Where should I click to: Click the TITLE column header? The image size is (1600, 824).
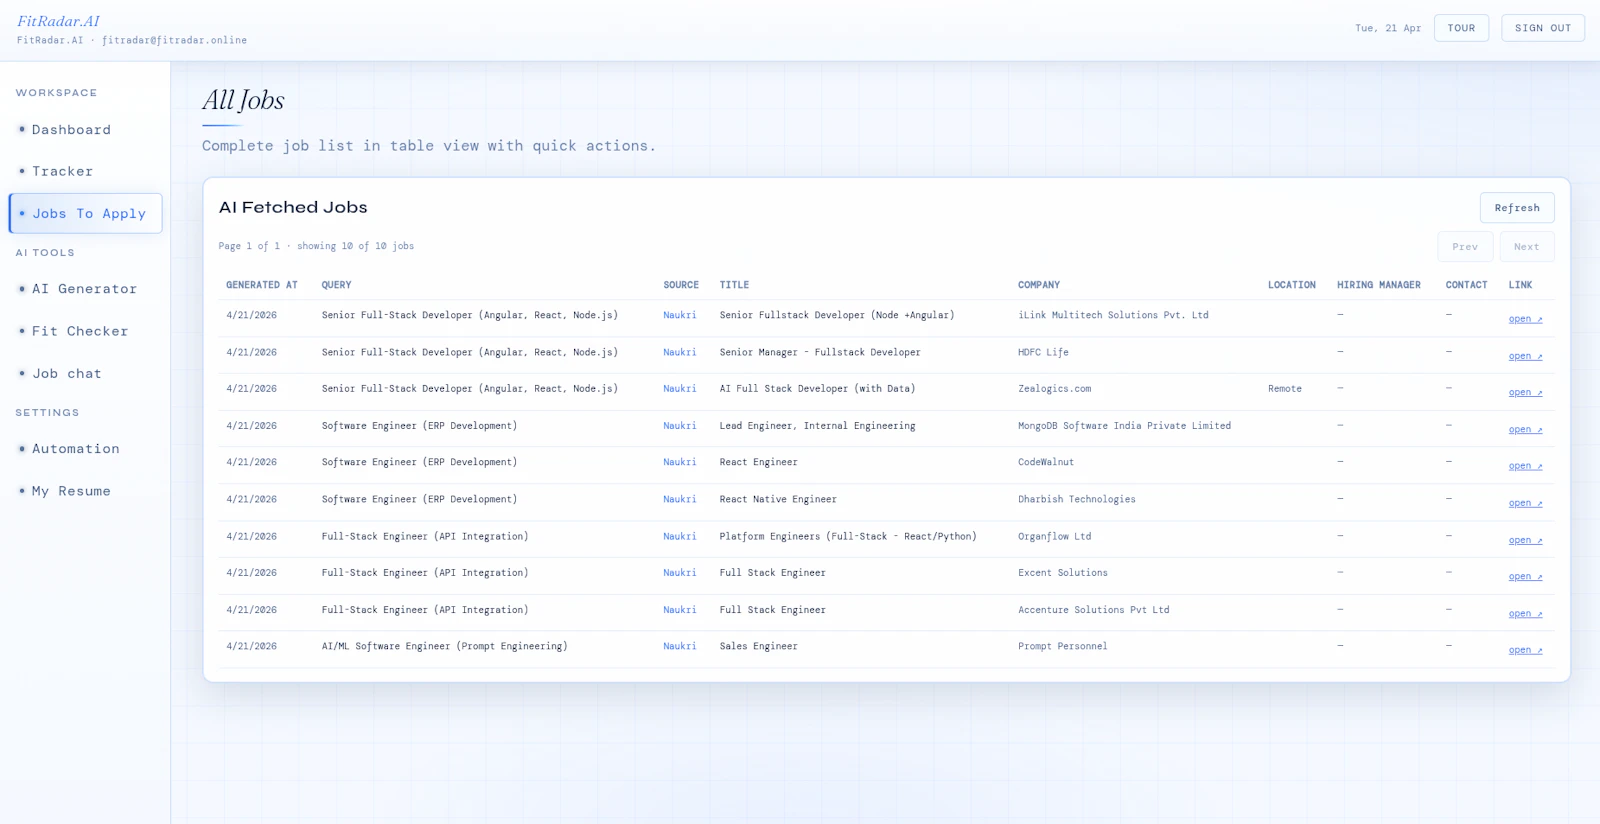coord(734,285)
